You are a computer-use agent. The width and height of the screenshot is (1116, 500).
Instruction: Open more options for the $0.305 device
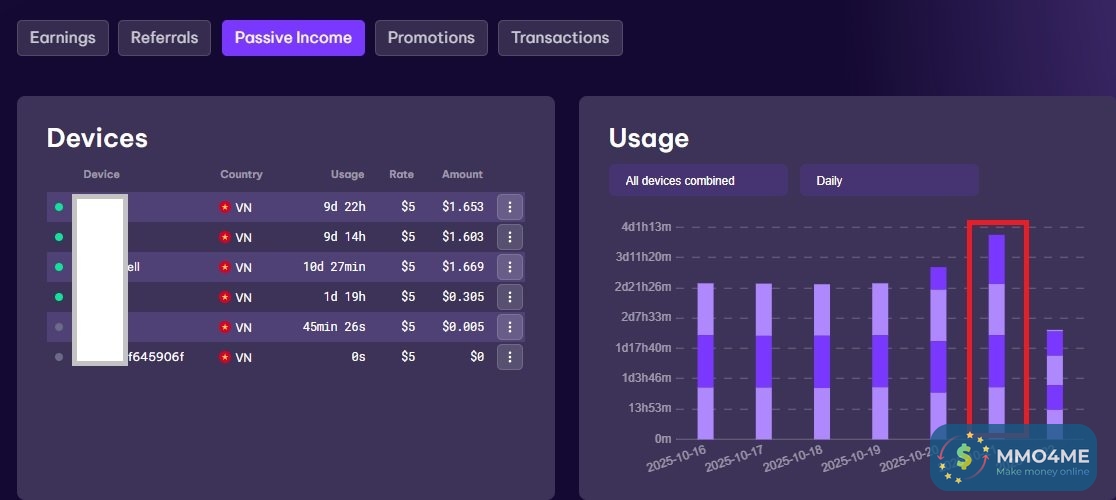pos(510,297)
